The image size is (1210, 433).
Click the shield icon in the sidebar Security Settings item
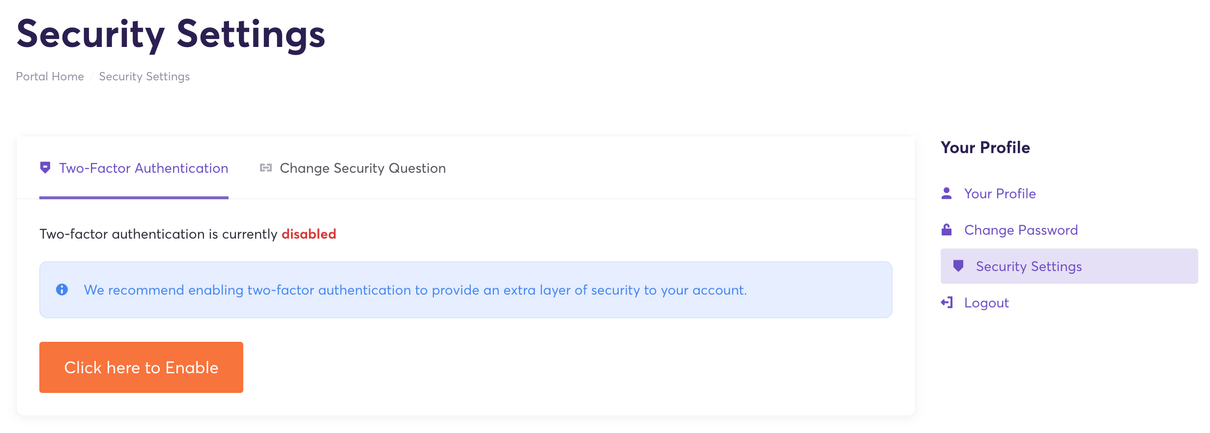[x=958, y=266]
